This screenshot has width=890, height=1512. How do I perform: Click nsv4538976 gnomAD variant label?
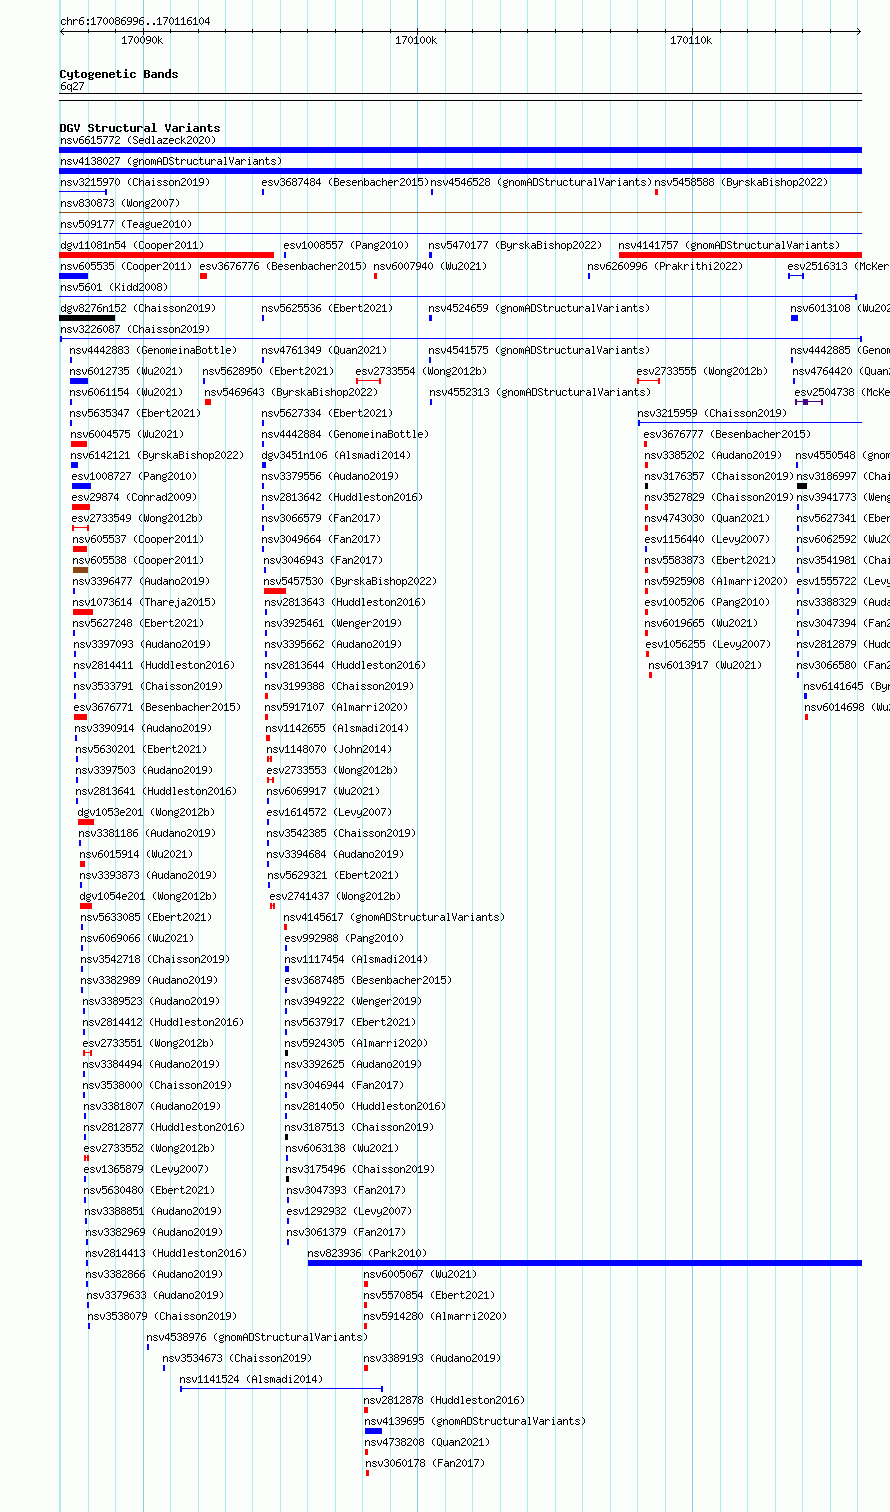coord(258,1338)
